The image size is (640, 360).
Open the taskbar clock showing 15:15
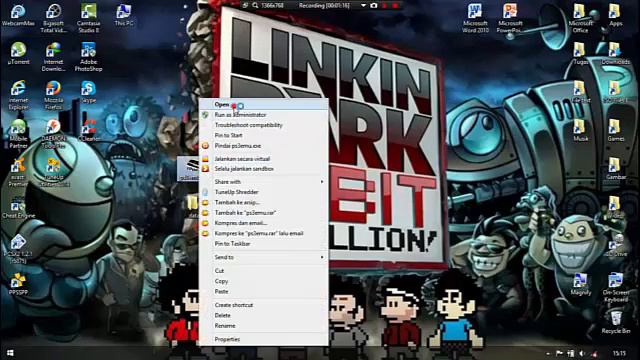point(619,353)
